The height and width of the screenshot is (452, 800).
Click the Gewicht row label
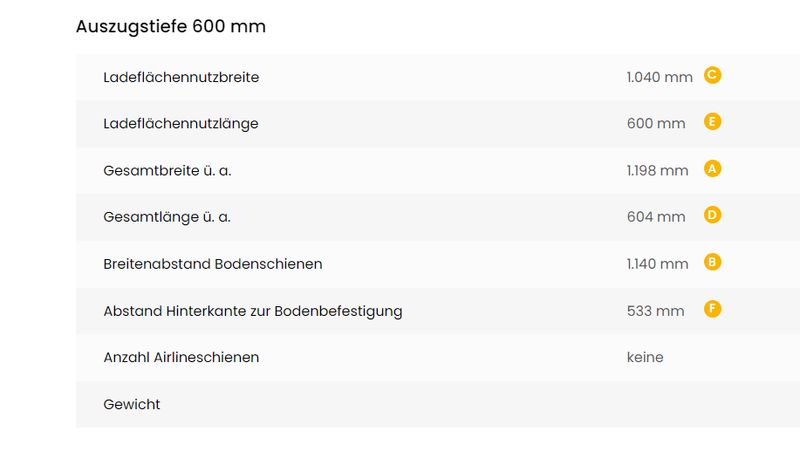(x=132, y=404)
